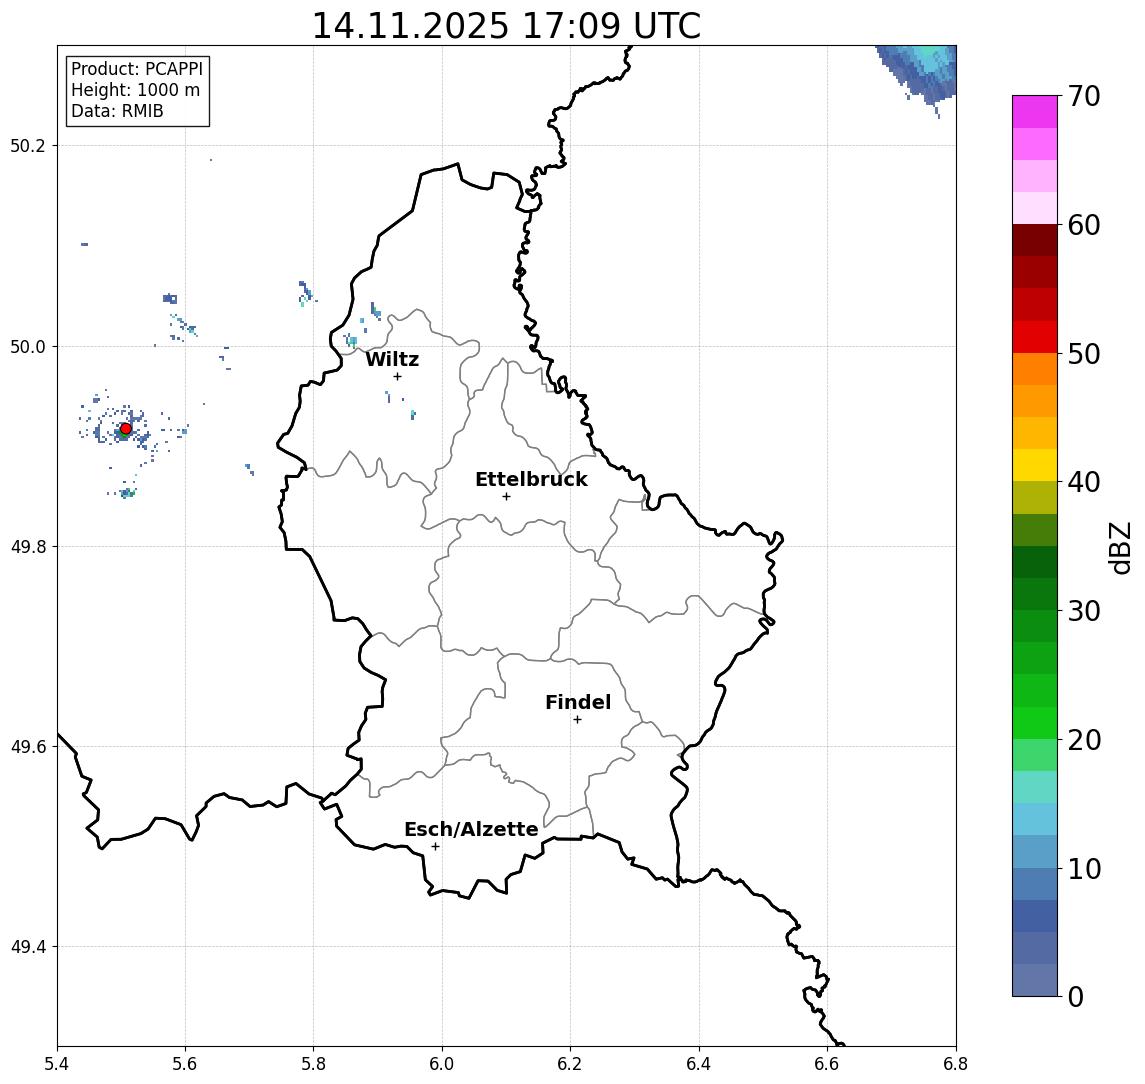Click longitude tick label 5.6
Screen dimensions: 1145x1084
185,1064
